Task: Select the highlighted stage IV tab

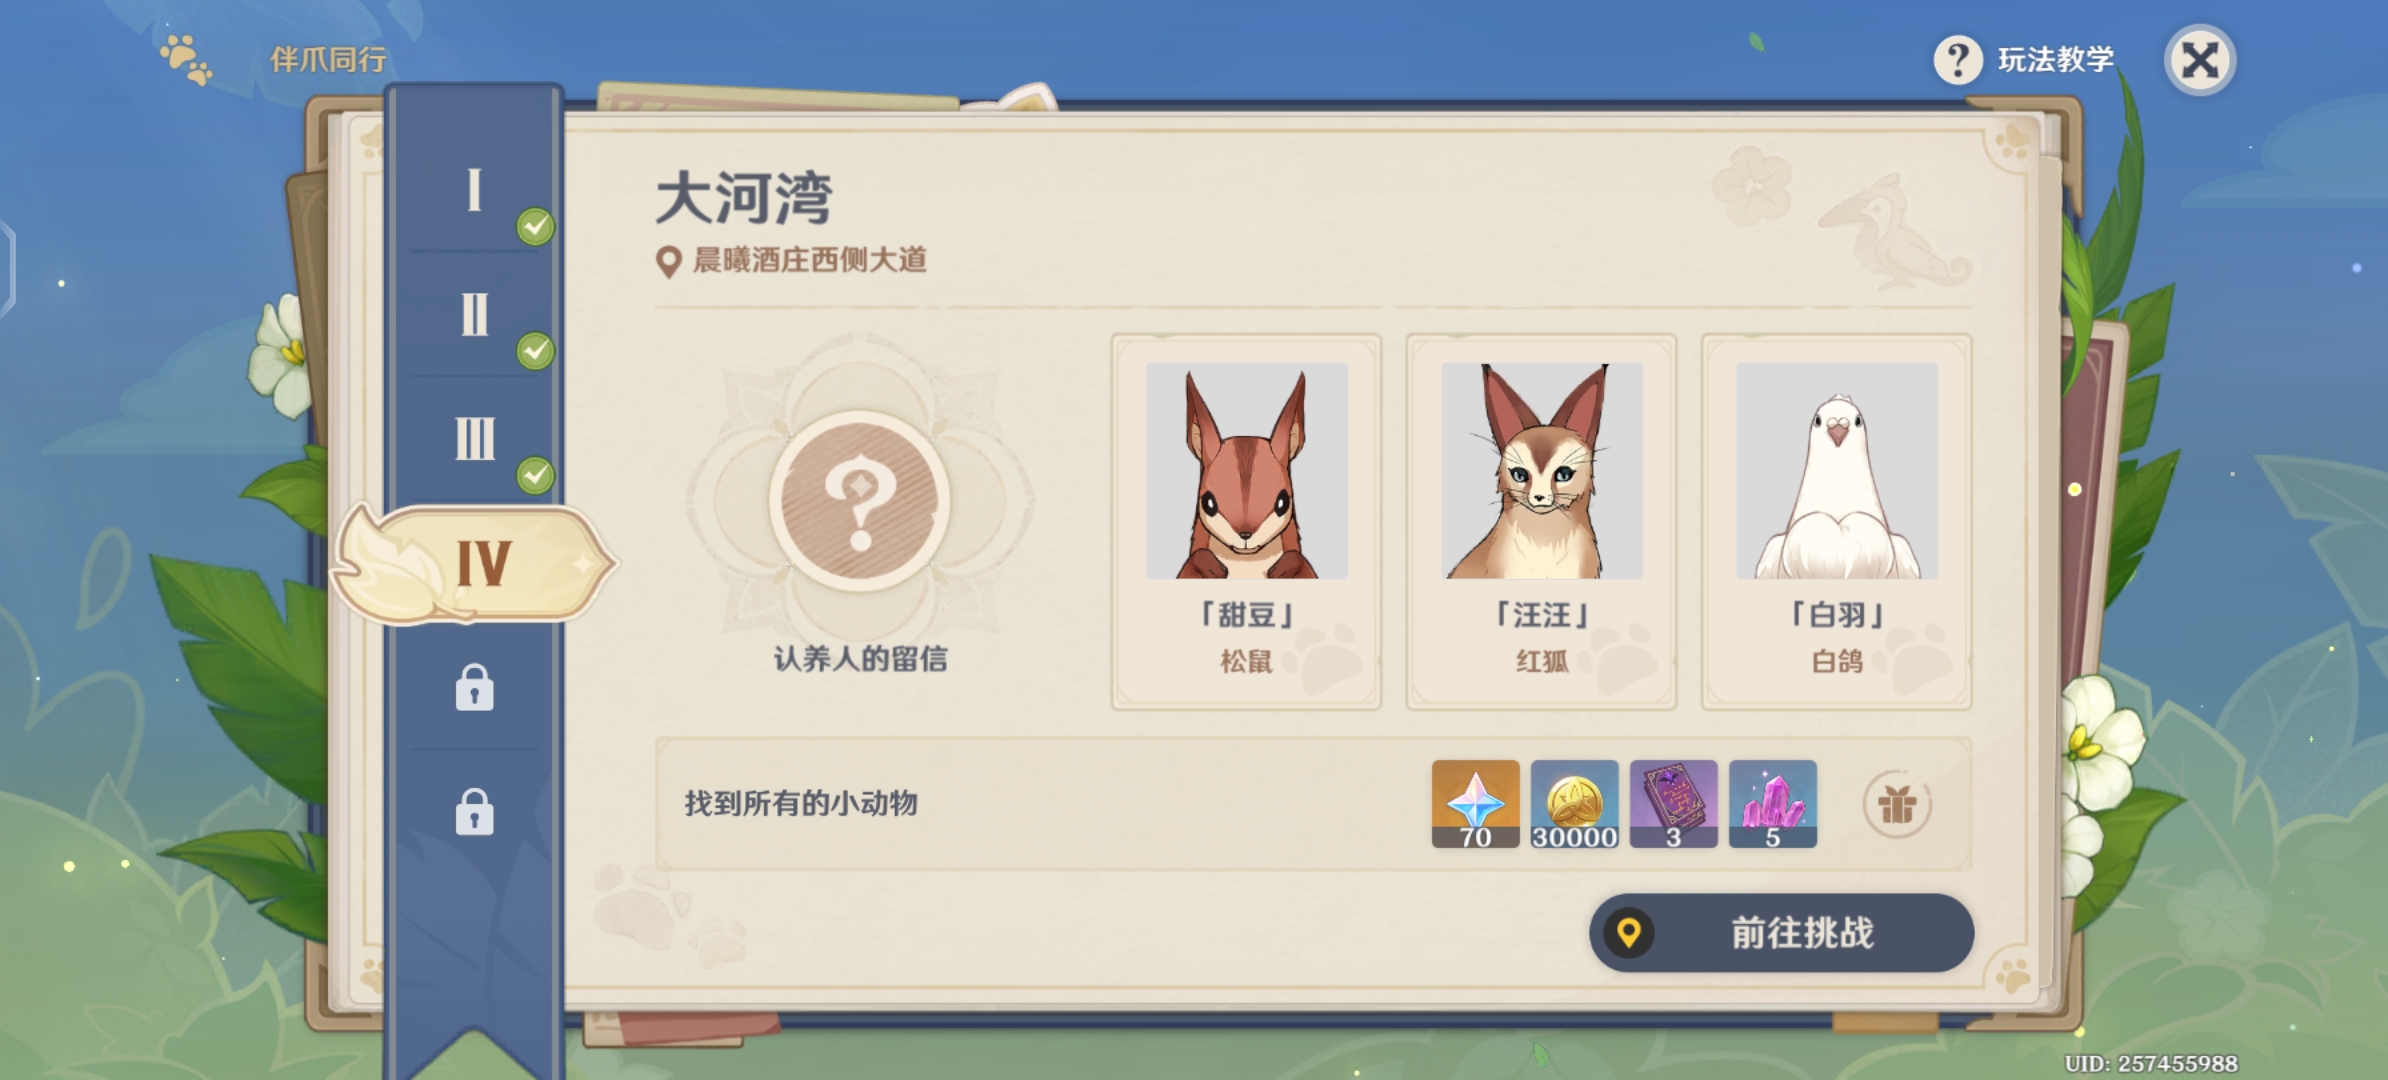Action: click(474, 564)
